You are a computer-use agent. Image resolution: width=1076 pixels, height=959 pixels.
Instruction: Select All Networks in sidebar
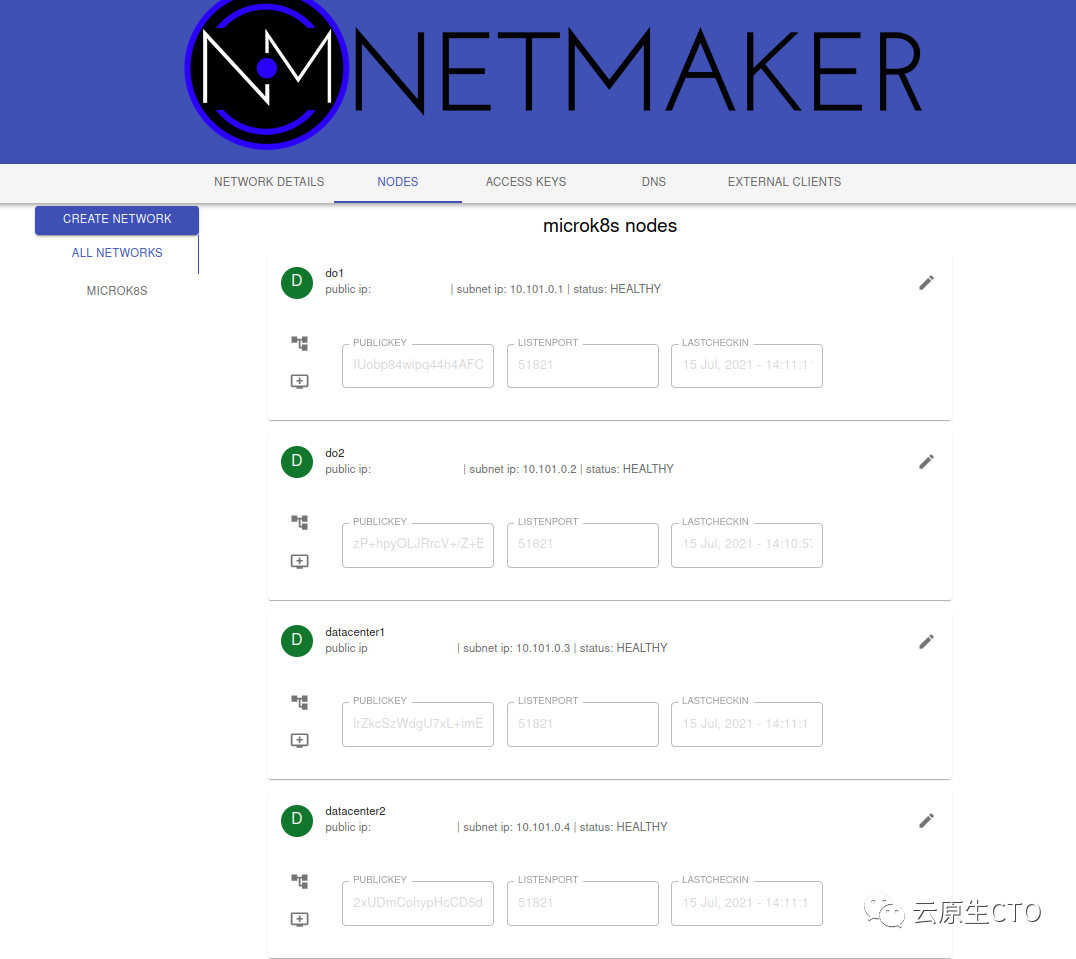pos(117,253)
